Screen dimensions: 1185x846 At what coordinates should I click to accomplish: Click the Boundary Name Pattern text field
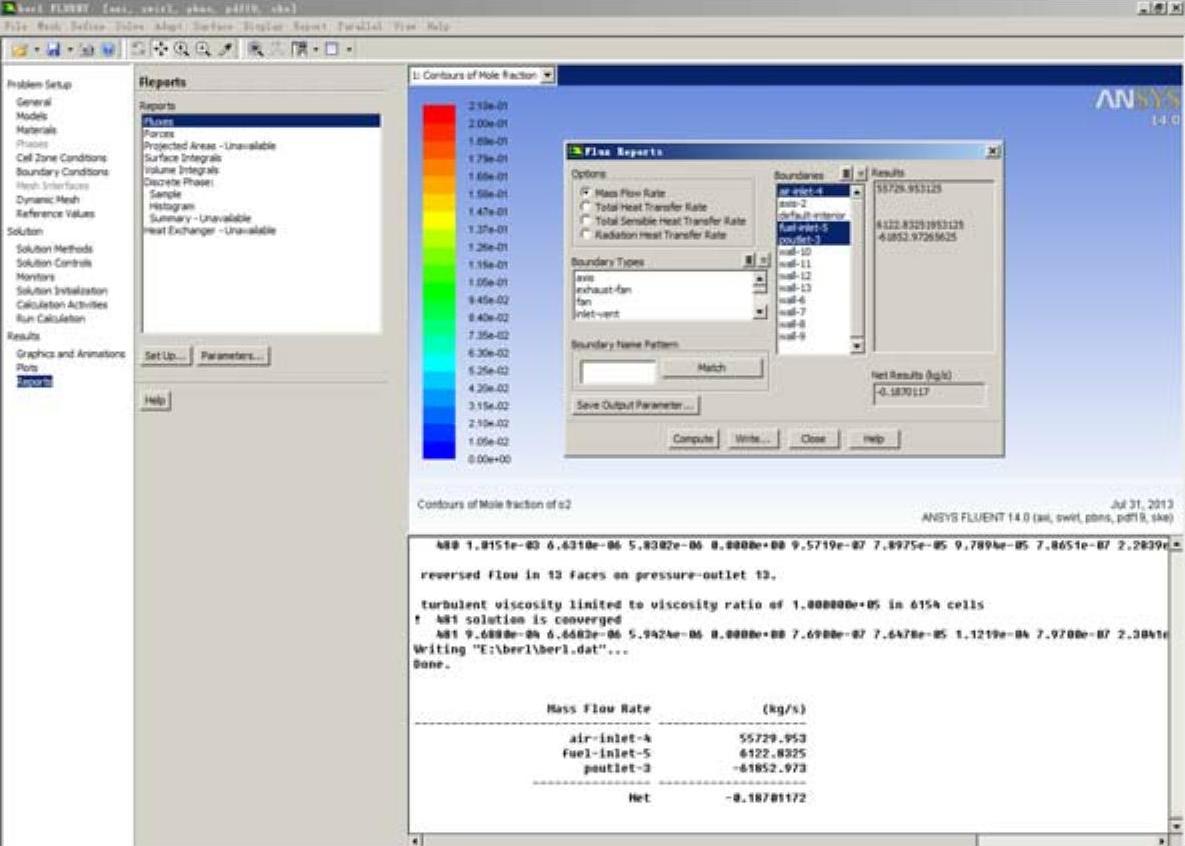tap(618, 371)
